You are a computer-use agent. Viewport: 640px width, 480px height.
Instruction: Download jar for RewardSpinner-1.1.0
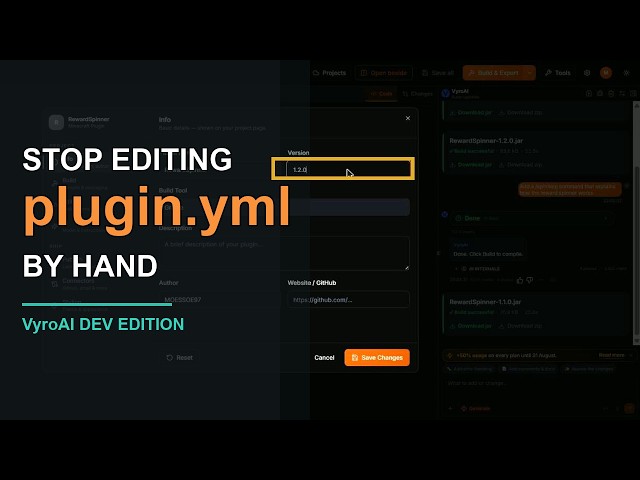coord(471,326)
